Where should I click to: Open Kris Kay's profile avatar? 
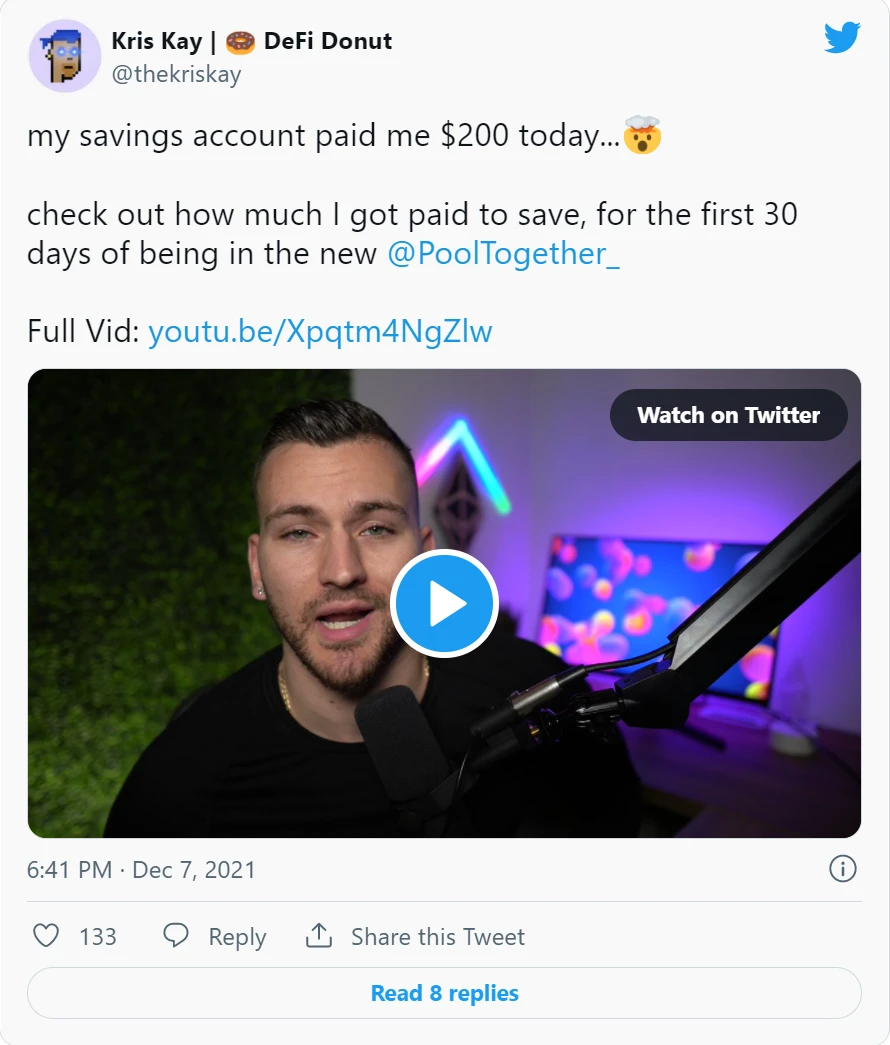pos(65,56)
